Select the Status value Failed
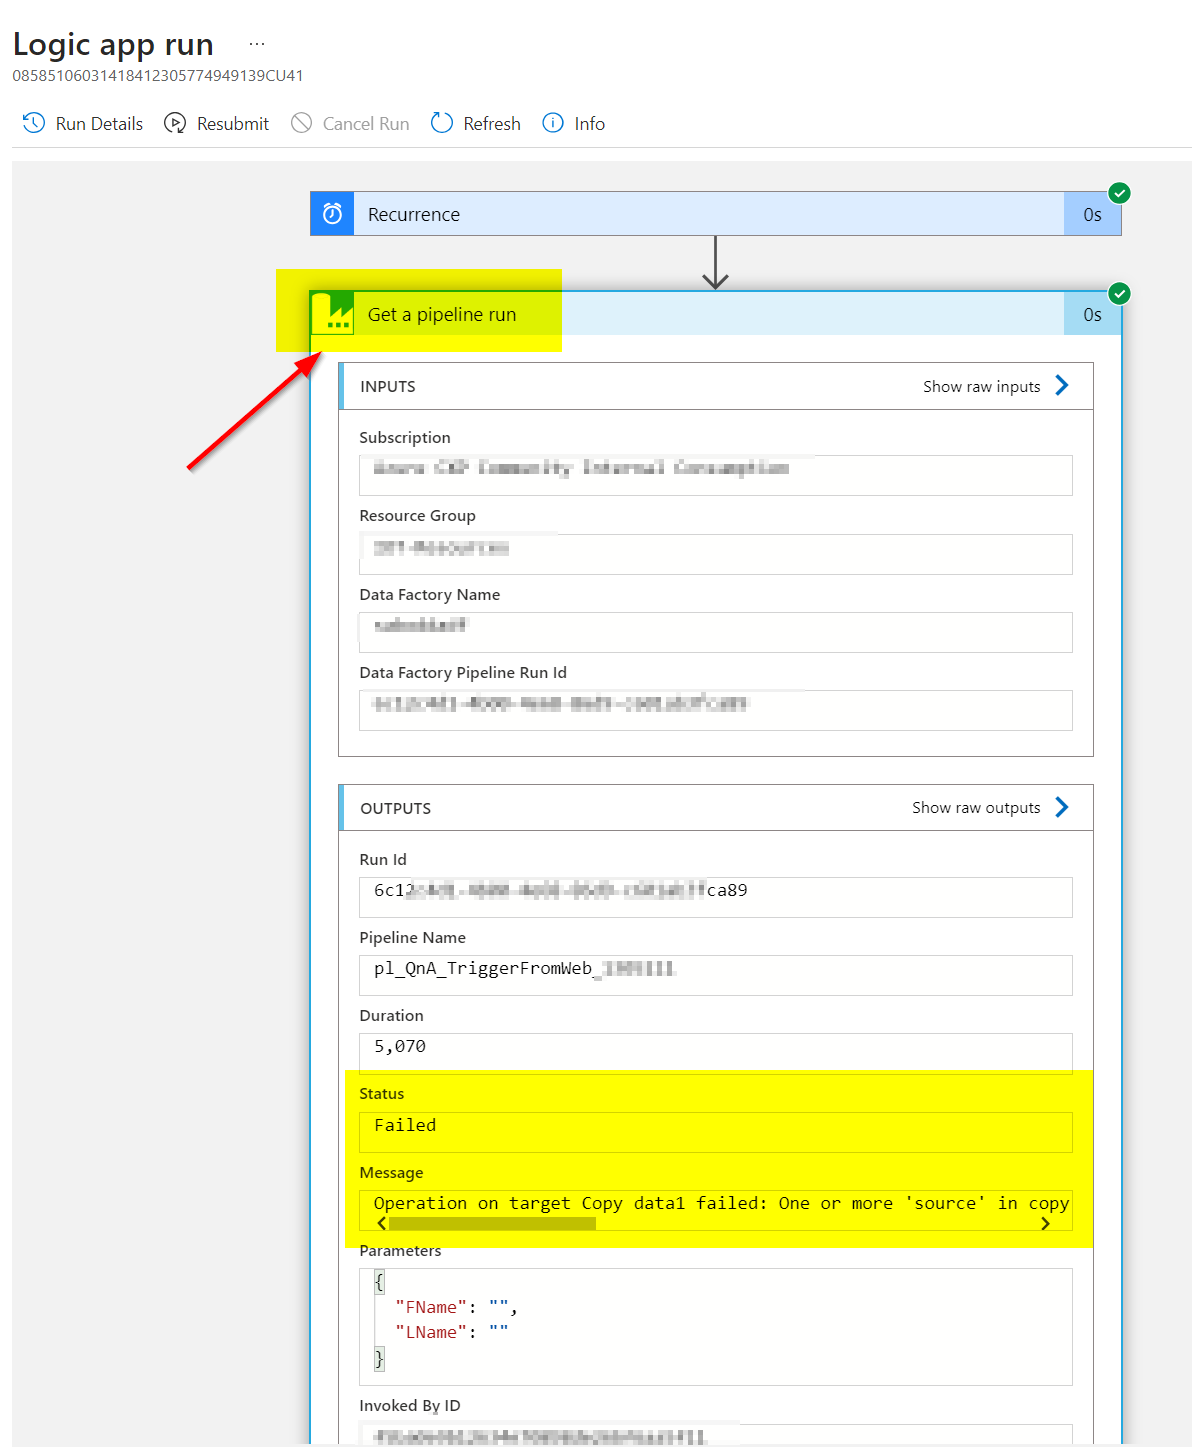The image size is (1192, 1447). (405, 1125)
